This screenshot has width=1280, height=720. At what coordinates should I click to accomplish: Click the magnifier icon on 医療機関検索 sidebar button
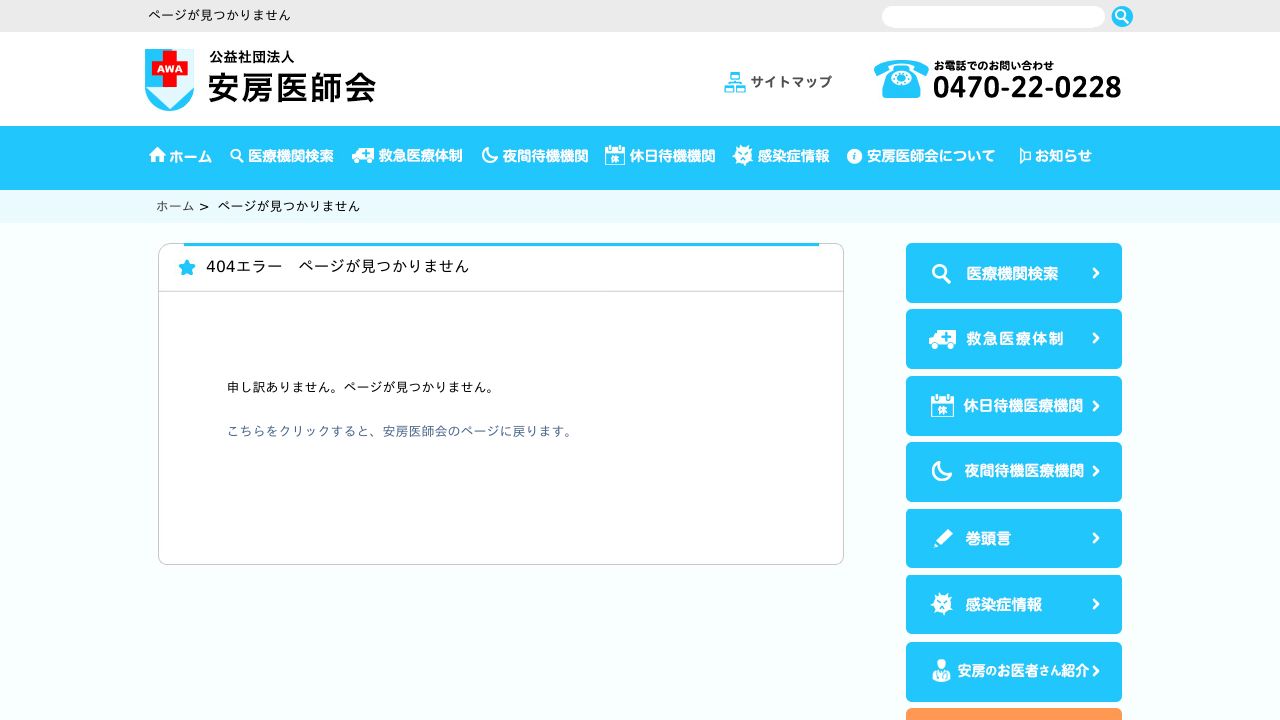coord(941,274)
